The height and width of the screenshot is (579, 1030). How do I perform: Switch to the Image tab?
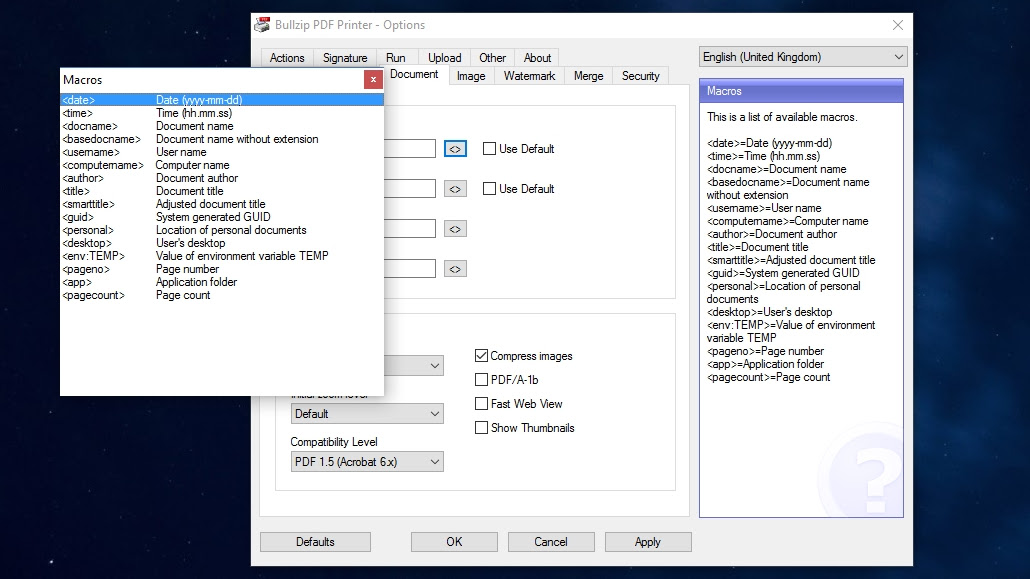tap(471, 76)
